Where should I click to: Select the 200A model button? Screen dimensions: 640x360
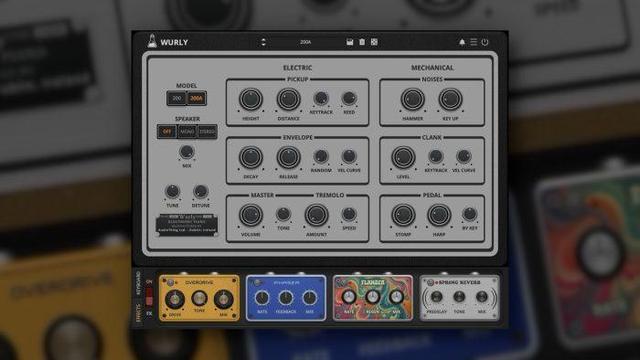[x=196, y=98]
